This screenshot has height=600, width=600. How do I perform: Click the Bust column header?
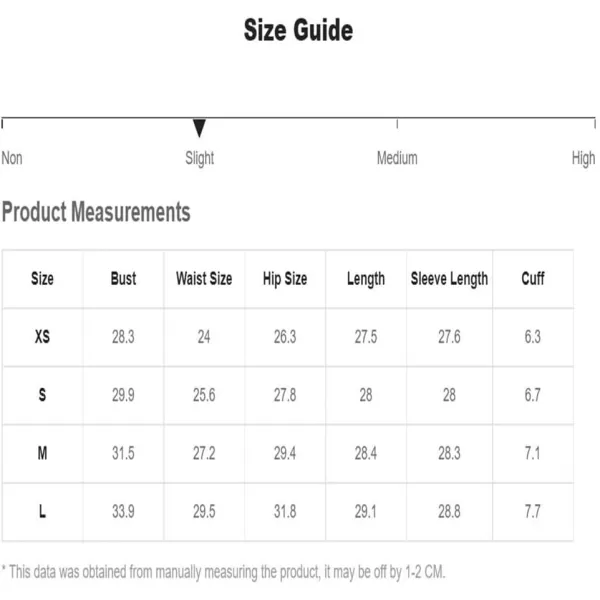click(x=123, y=279)
